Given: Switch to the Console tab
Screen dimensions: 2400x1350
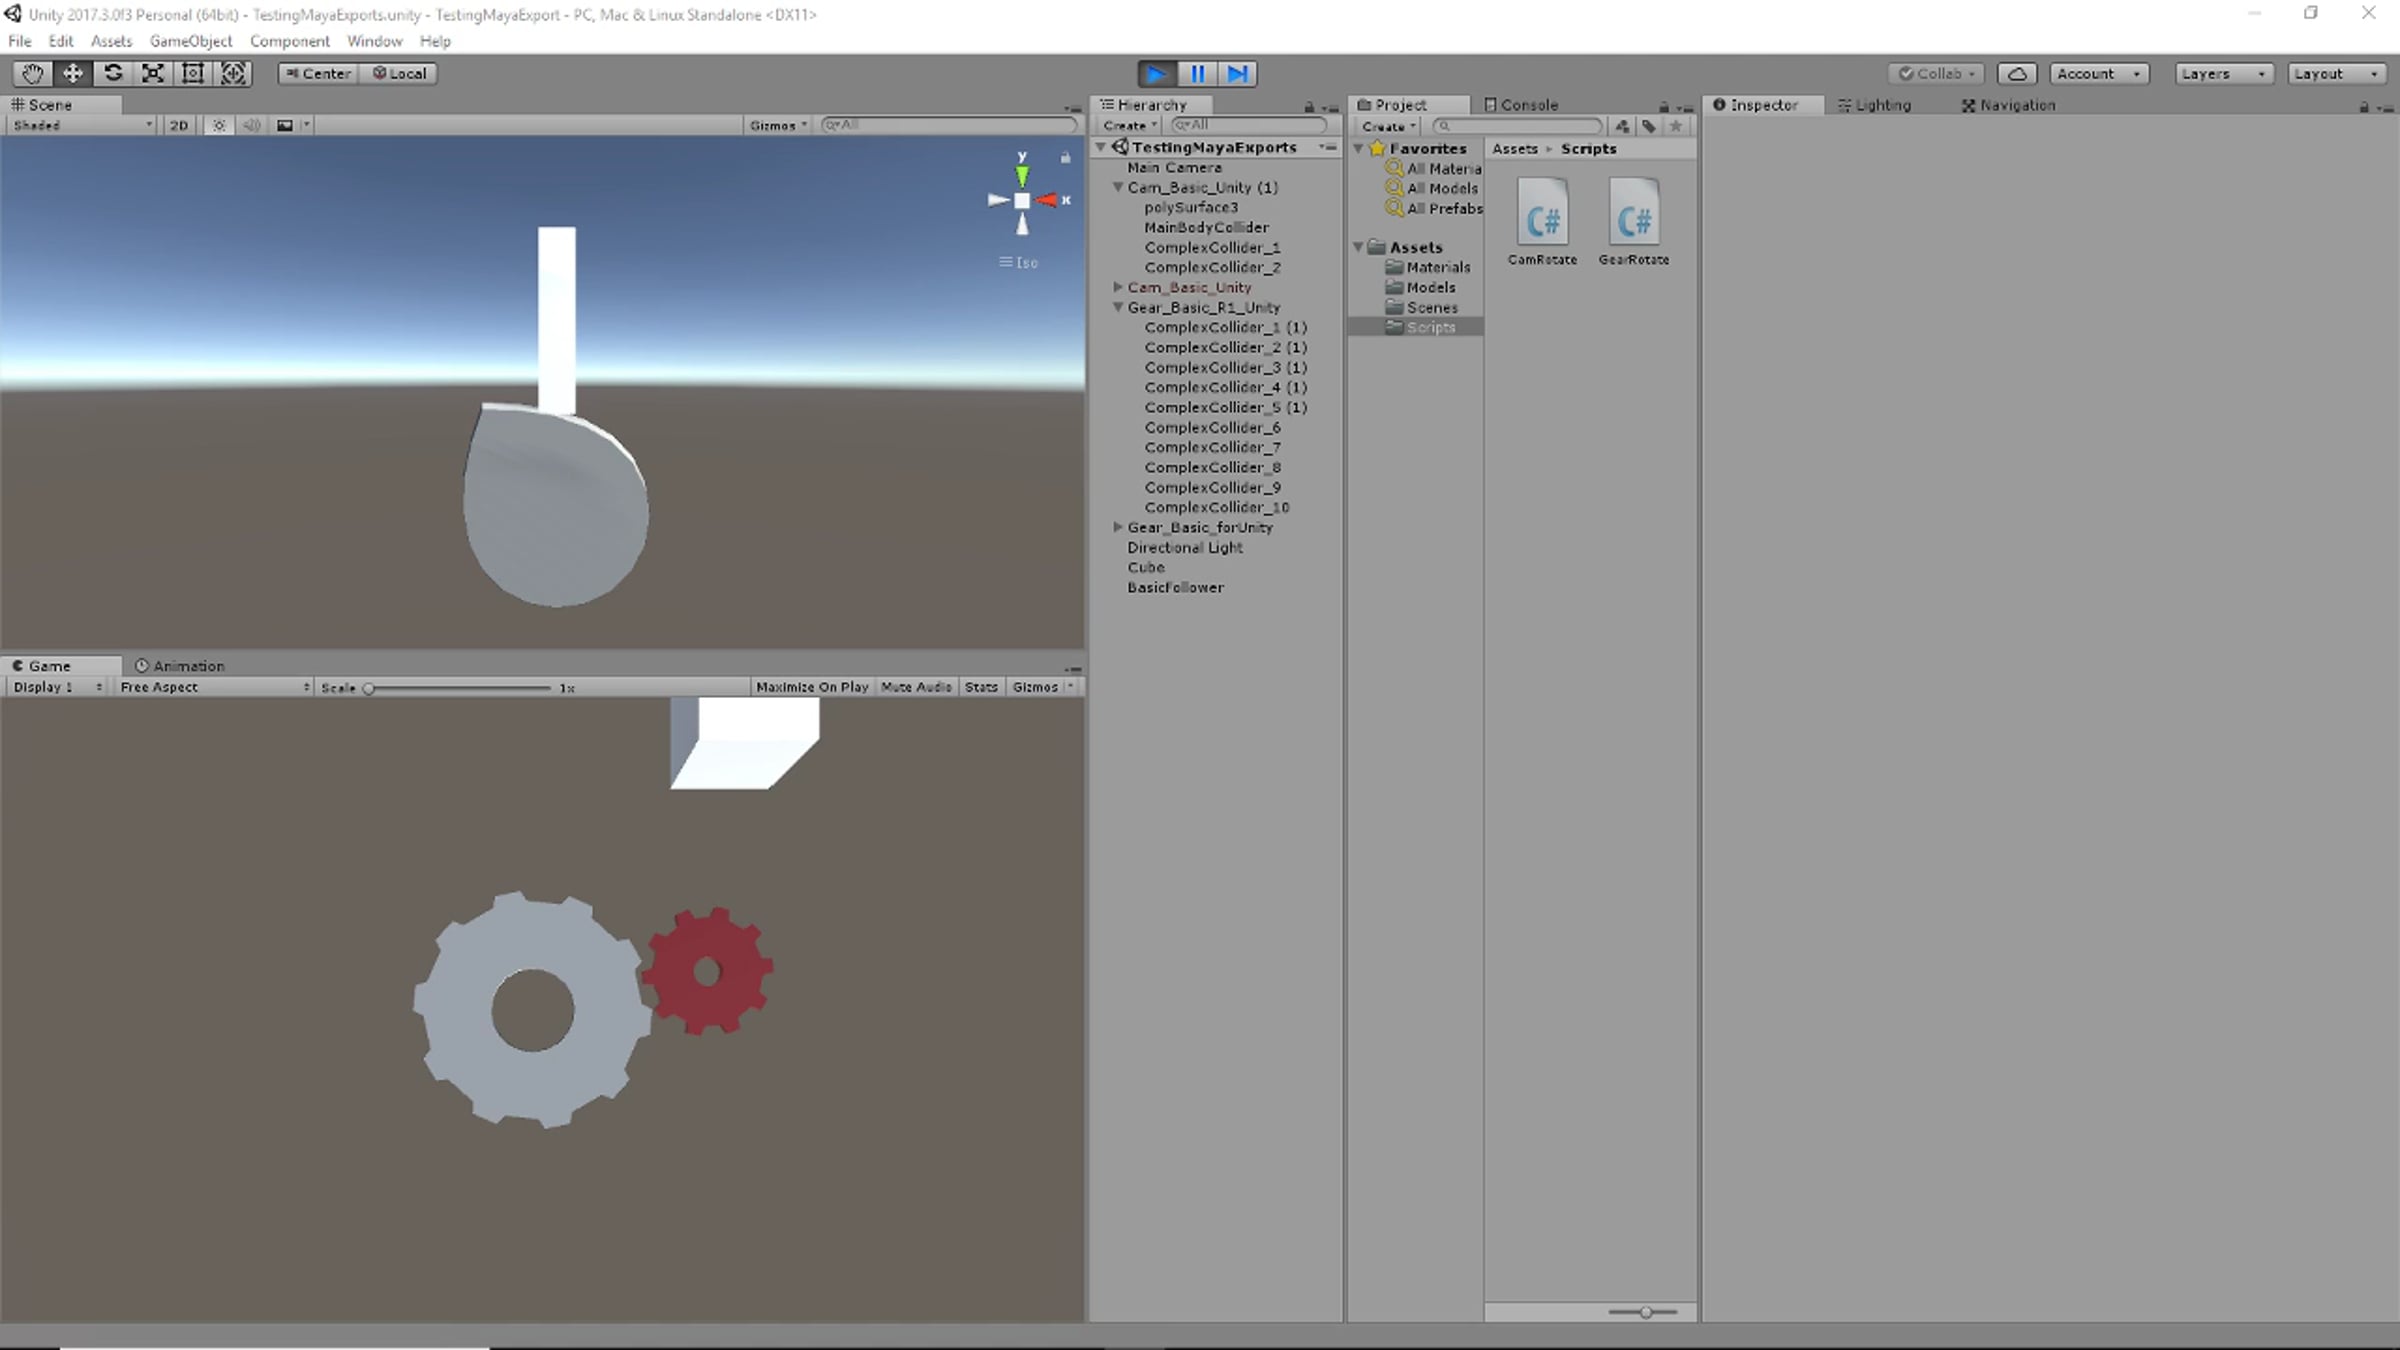Looking at the screenshot, I should [x=1521, y=105].
